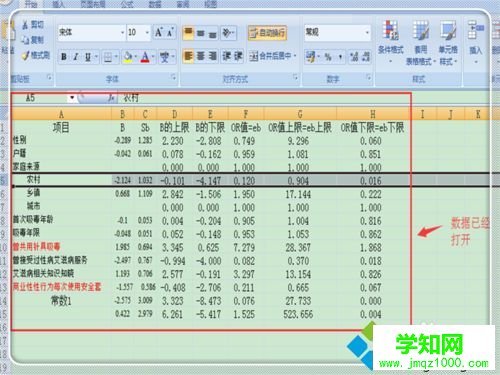The height and width of the screenshot is (375, 500).
Task: Click the Insert Function fx button
Action: [x=112, y=98]
